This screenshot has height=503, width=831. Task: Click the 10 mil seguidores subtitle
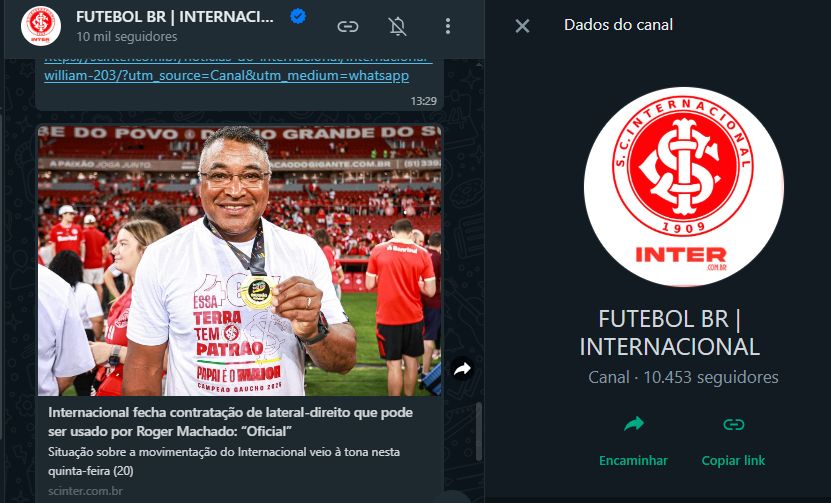click(127, 37)
